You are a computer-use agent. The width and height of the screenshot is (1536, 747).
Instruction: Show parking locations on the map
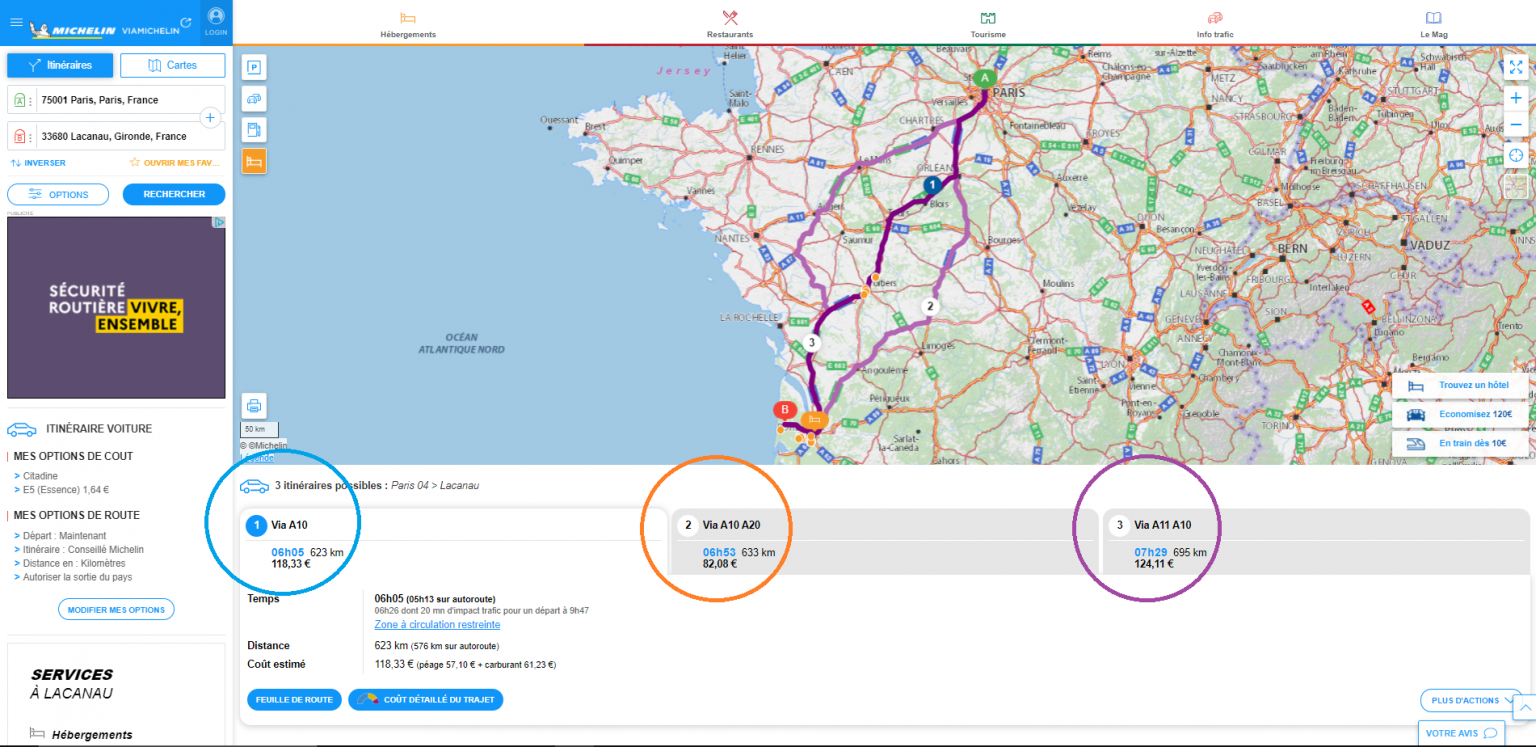tap(253, 66)
